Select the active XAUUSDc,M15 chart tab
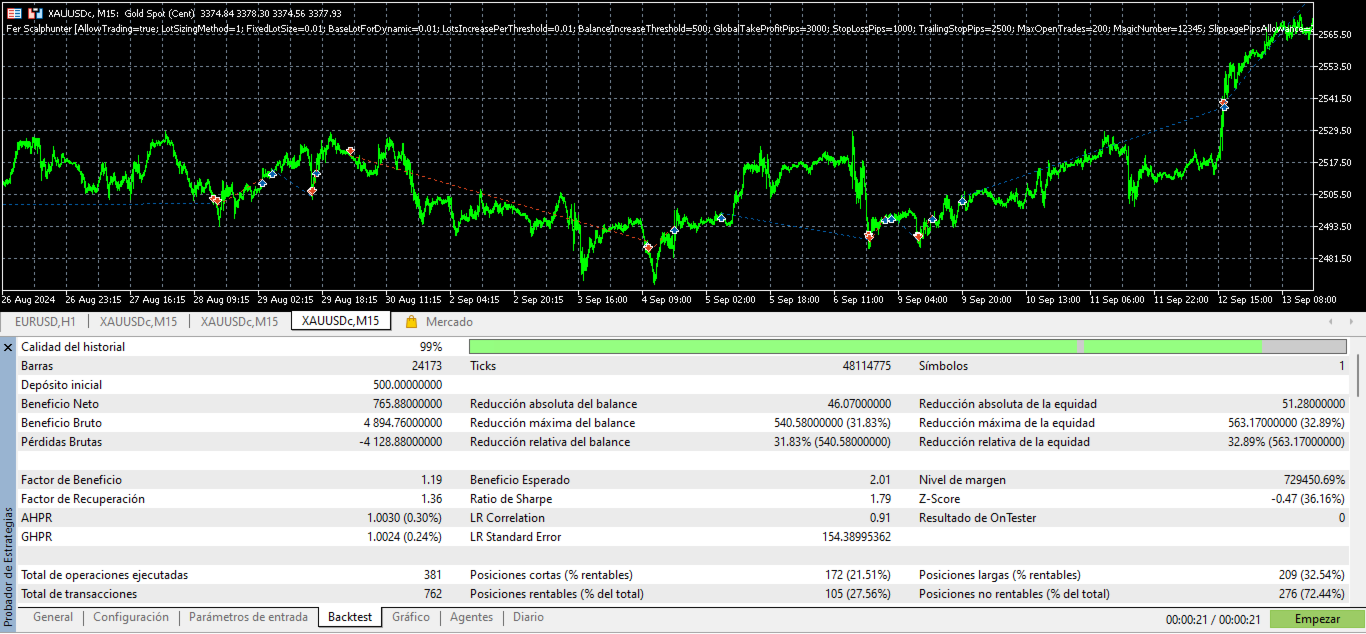Viewport: 1366px width, 634px height. coord(340,321)
